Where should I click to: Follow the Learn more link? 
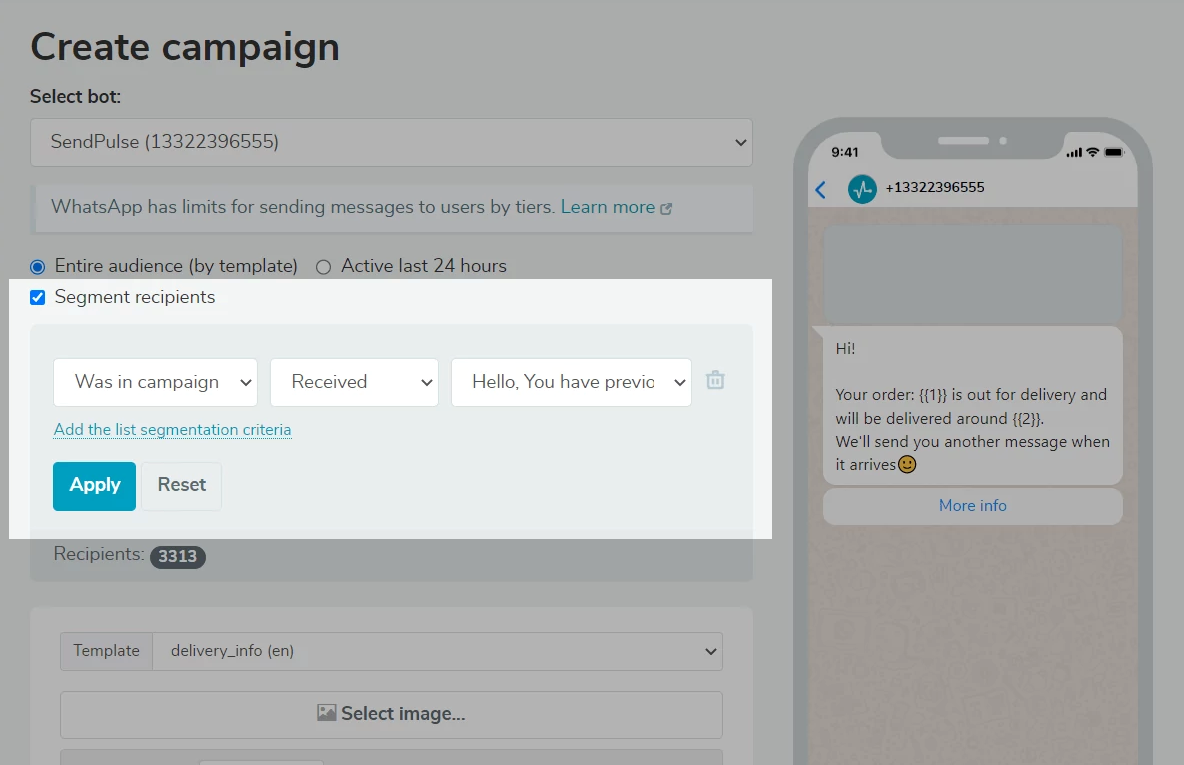click(x=608, y=207)
